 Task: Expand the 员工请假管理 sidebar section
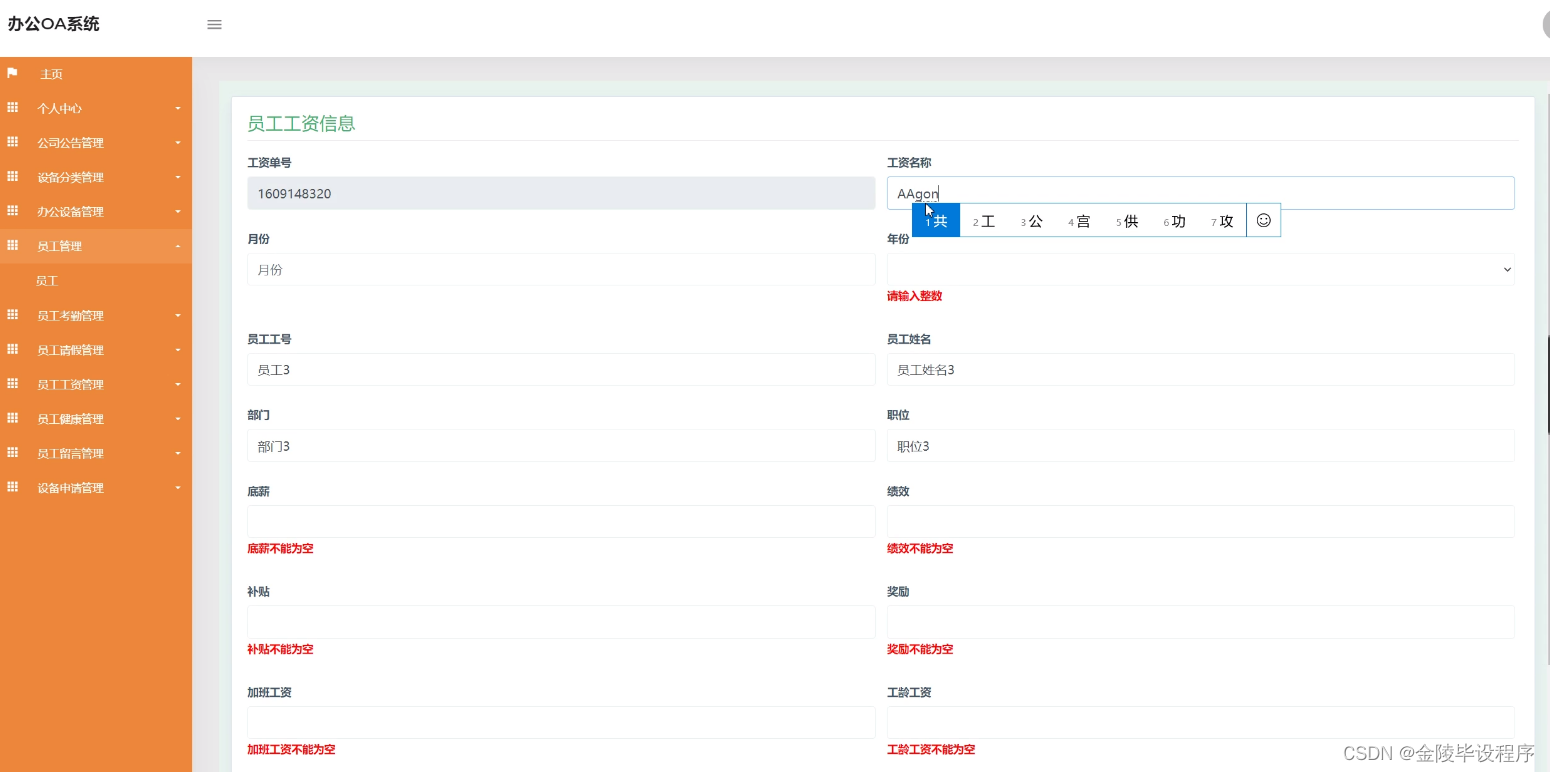pos(95,349)
